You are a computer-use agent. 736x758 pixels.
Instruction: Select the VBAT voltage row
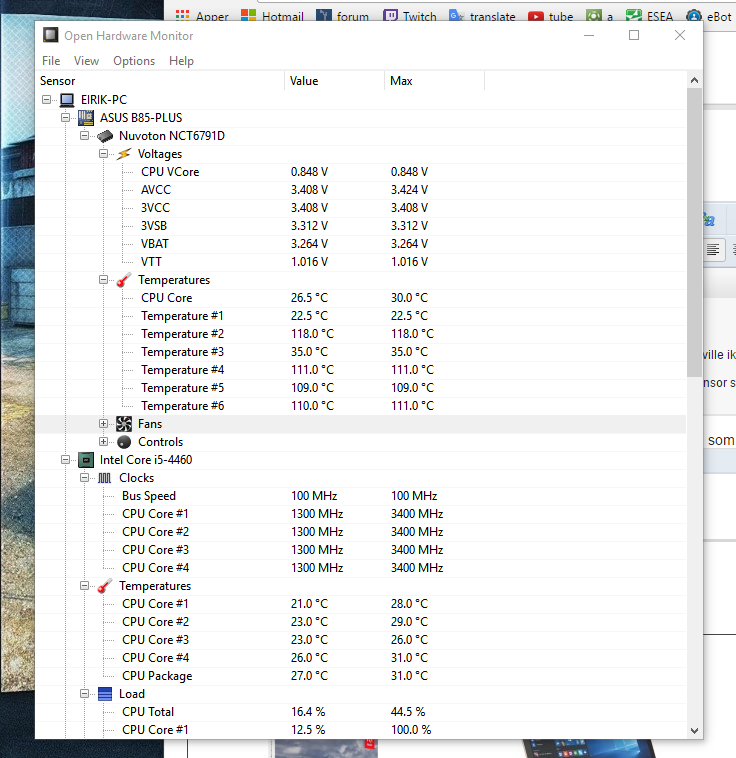click(361, 244)
